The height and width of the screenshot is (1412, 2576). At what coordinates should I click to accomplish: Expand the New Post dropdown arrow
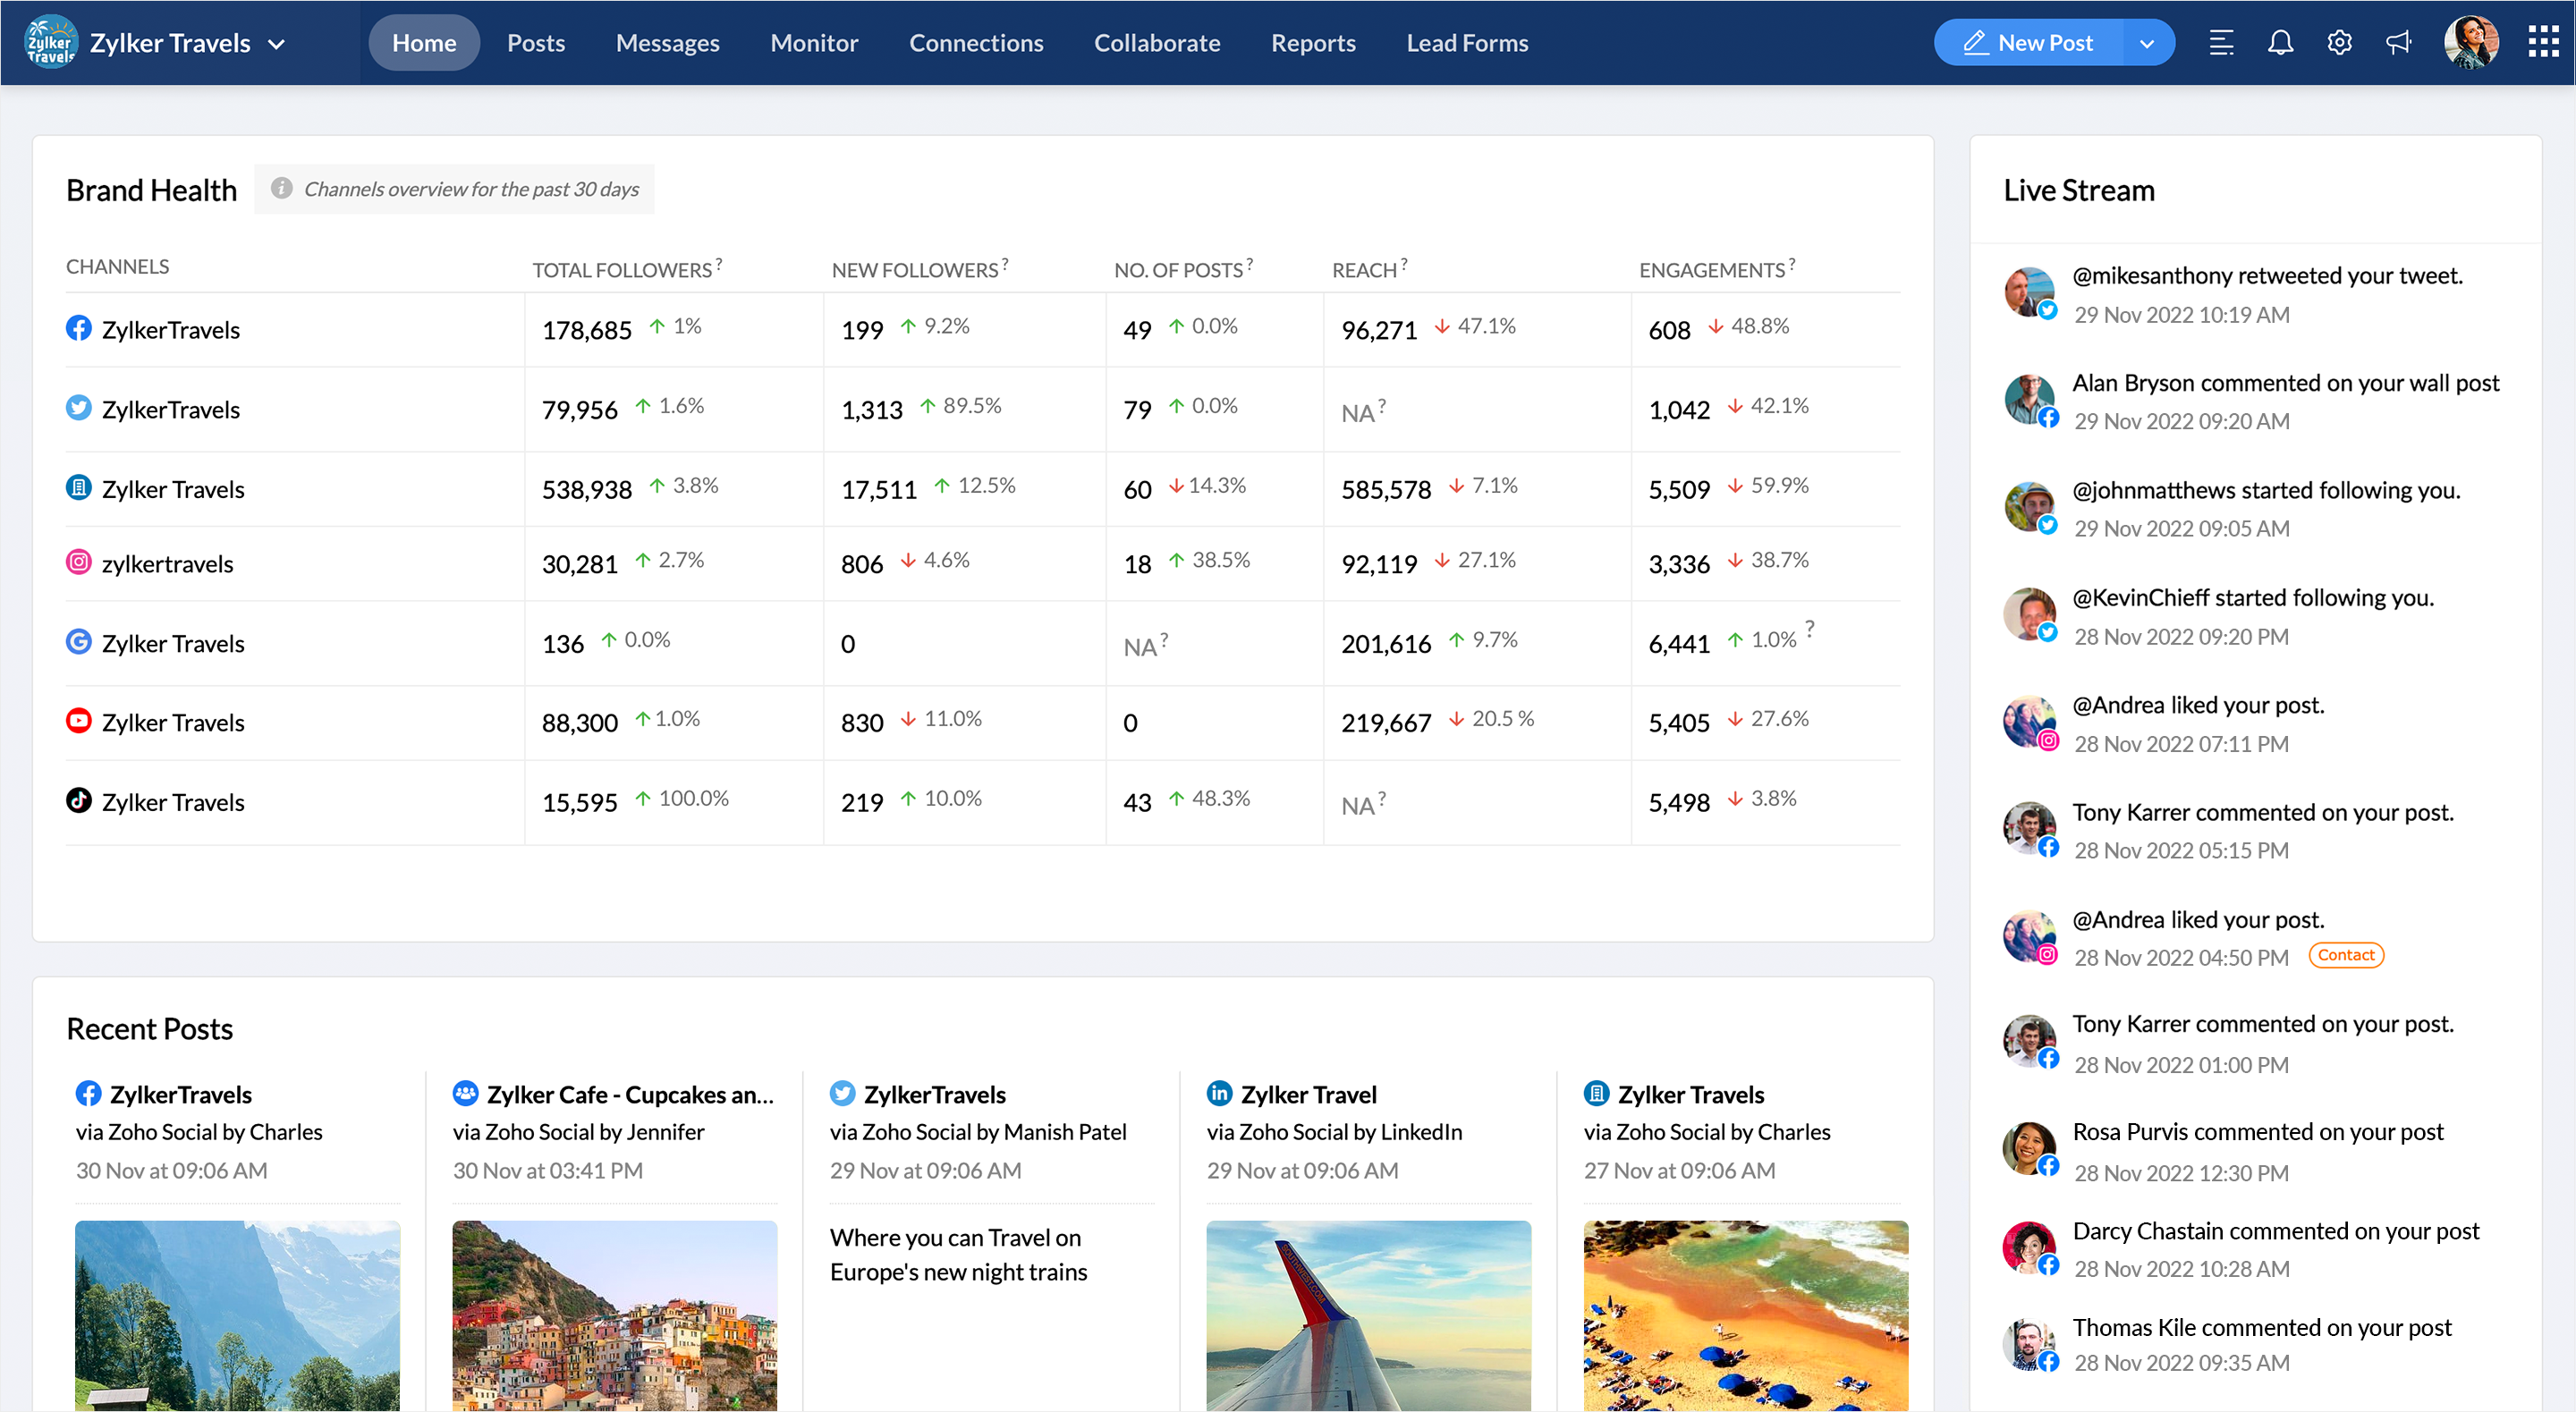pos(2146,43)
